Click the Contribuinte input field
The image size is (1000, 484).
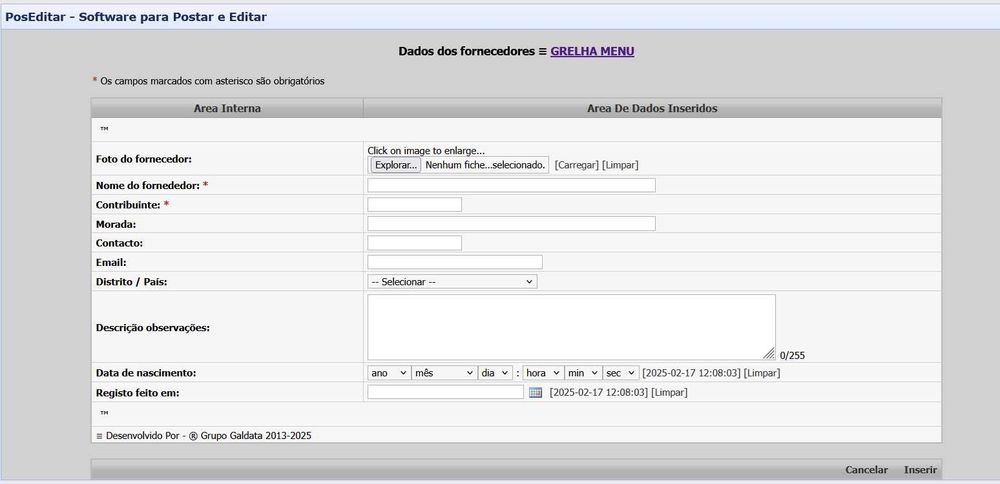415,205
